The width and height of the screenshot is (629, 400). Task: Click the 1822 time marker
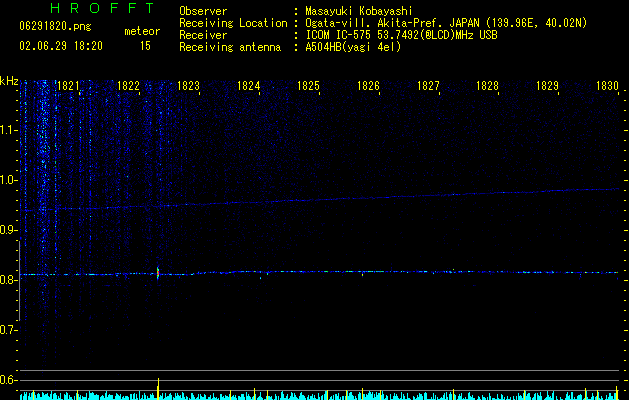(128, 86)
